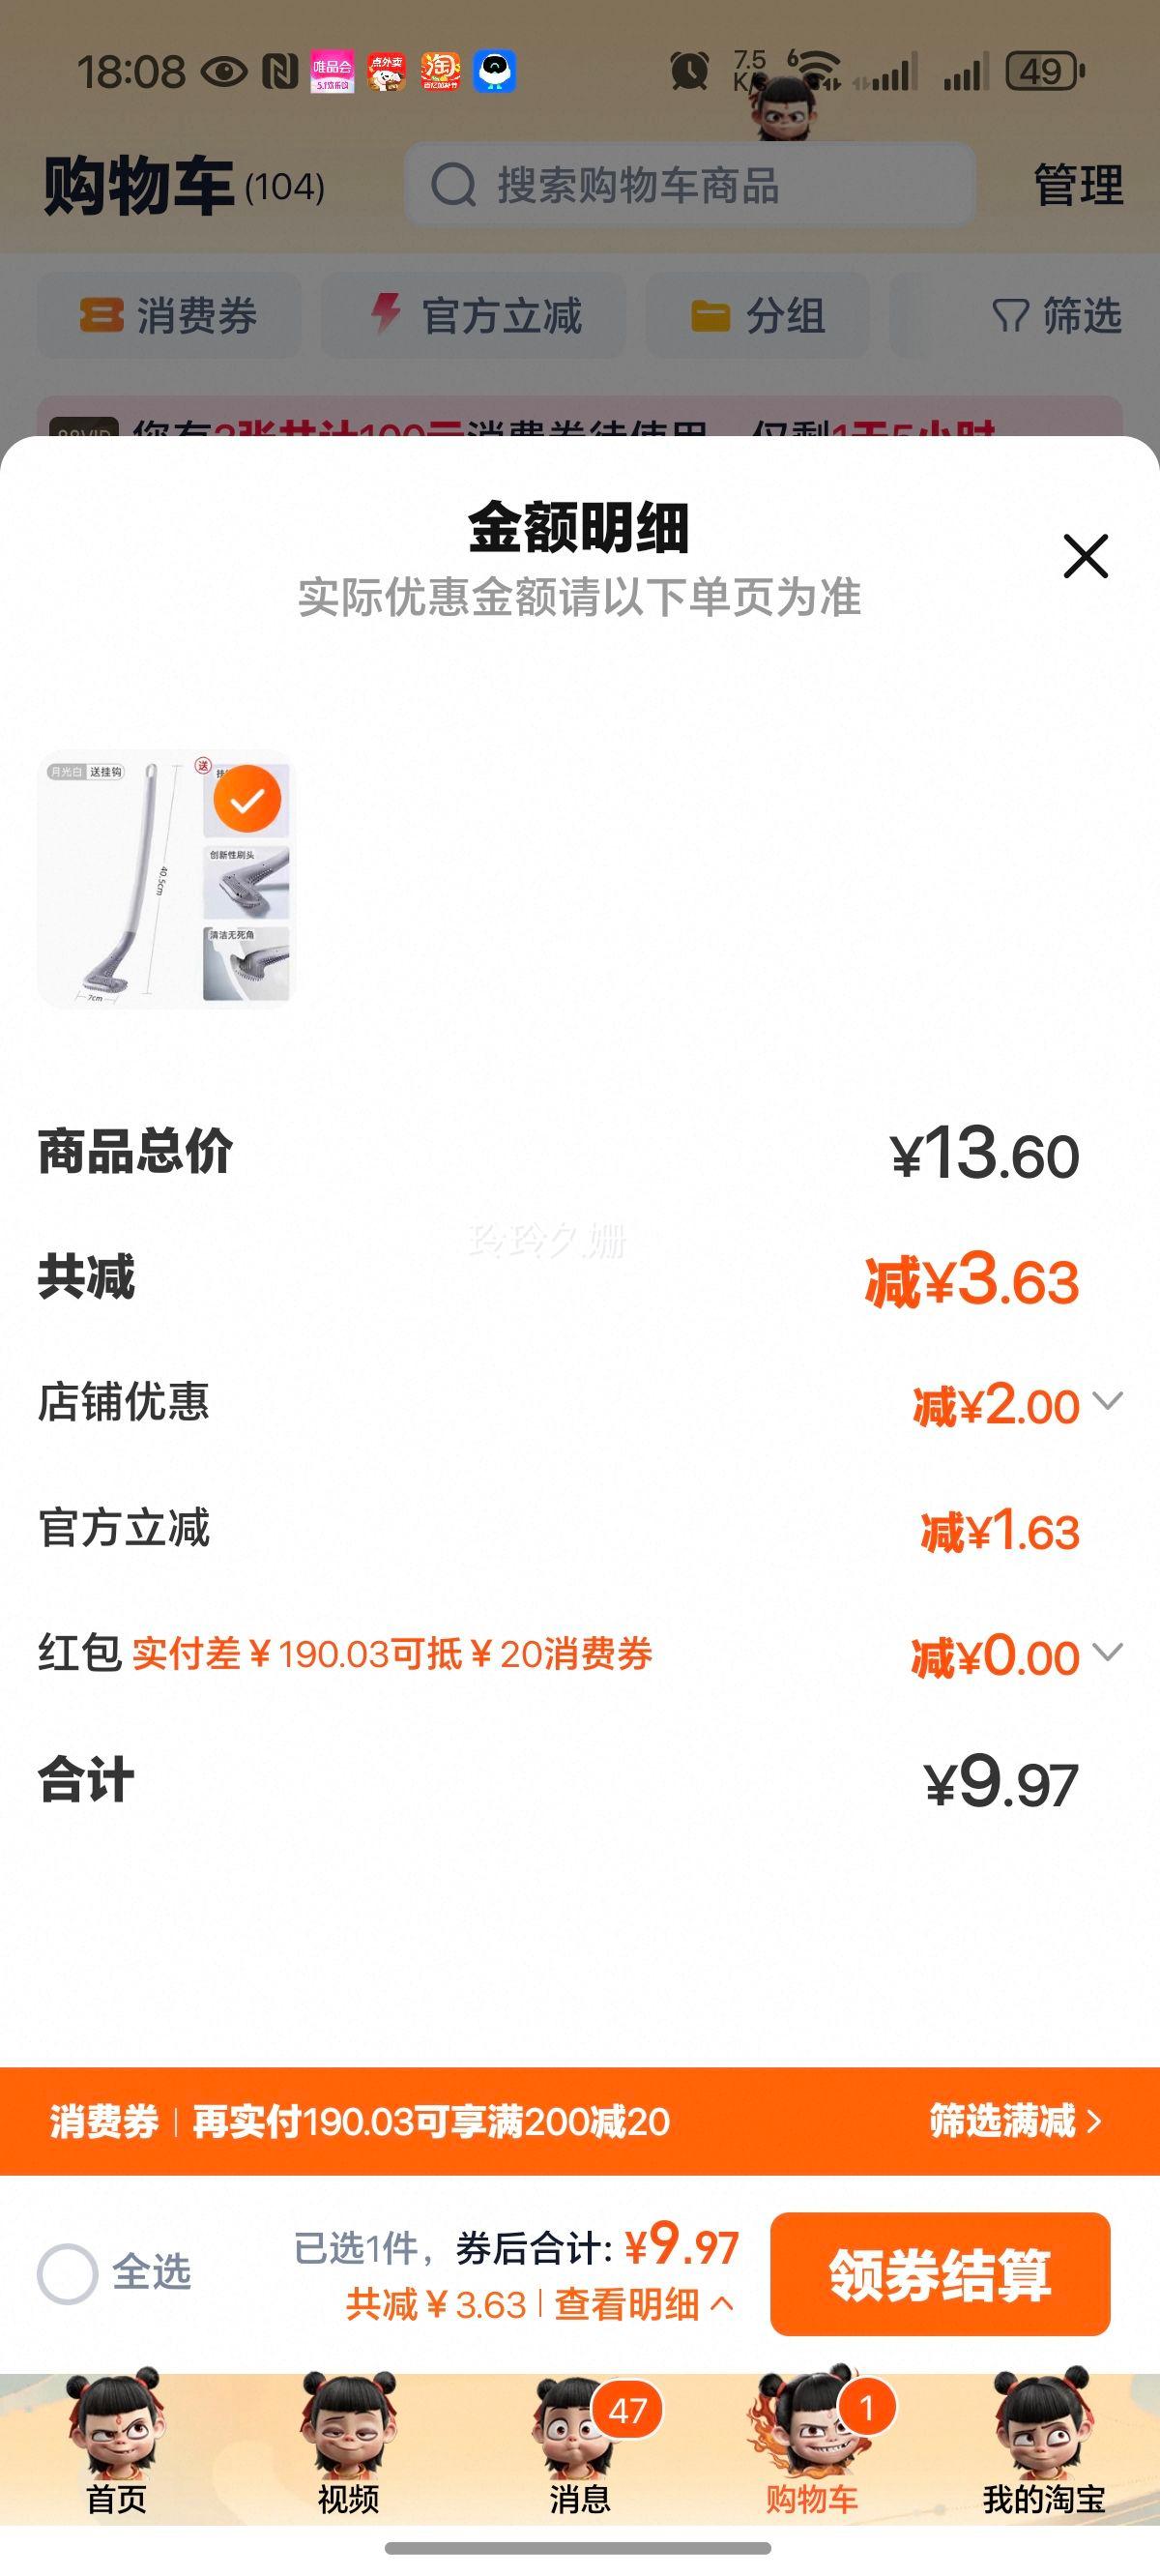Close the 金额明细 panel
Screen dimensions: 1160x2576
point(1085,556)
